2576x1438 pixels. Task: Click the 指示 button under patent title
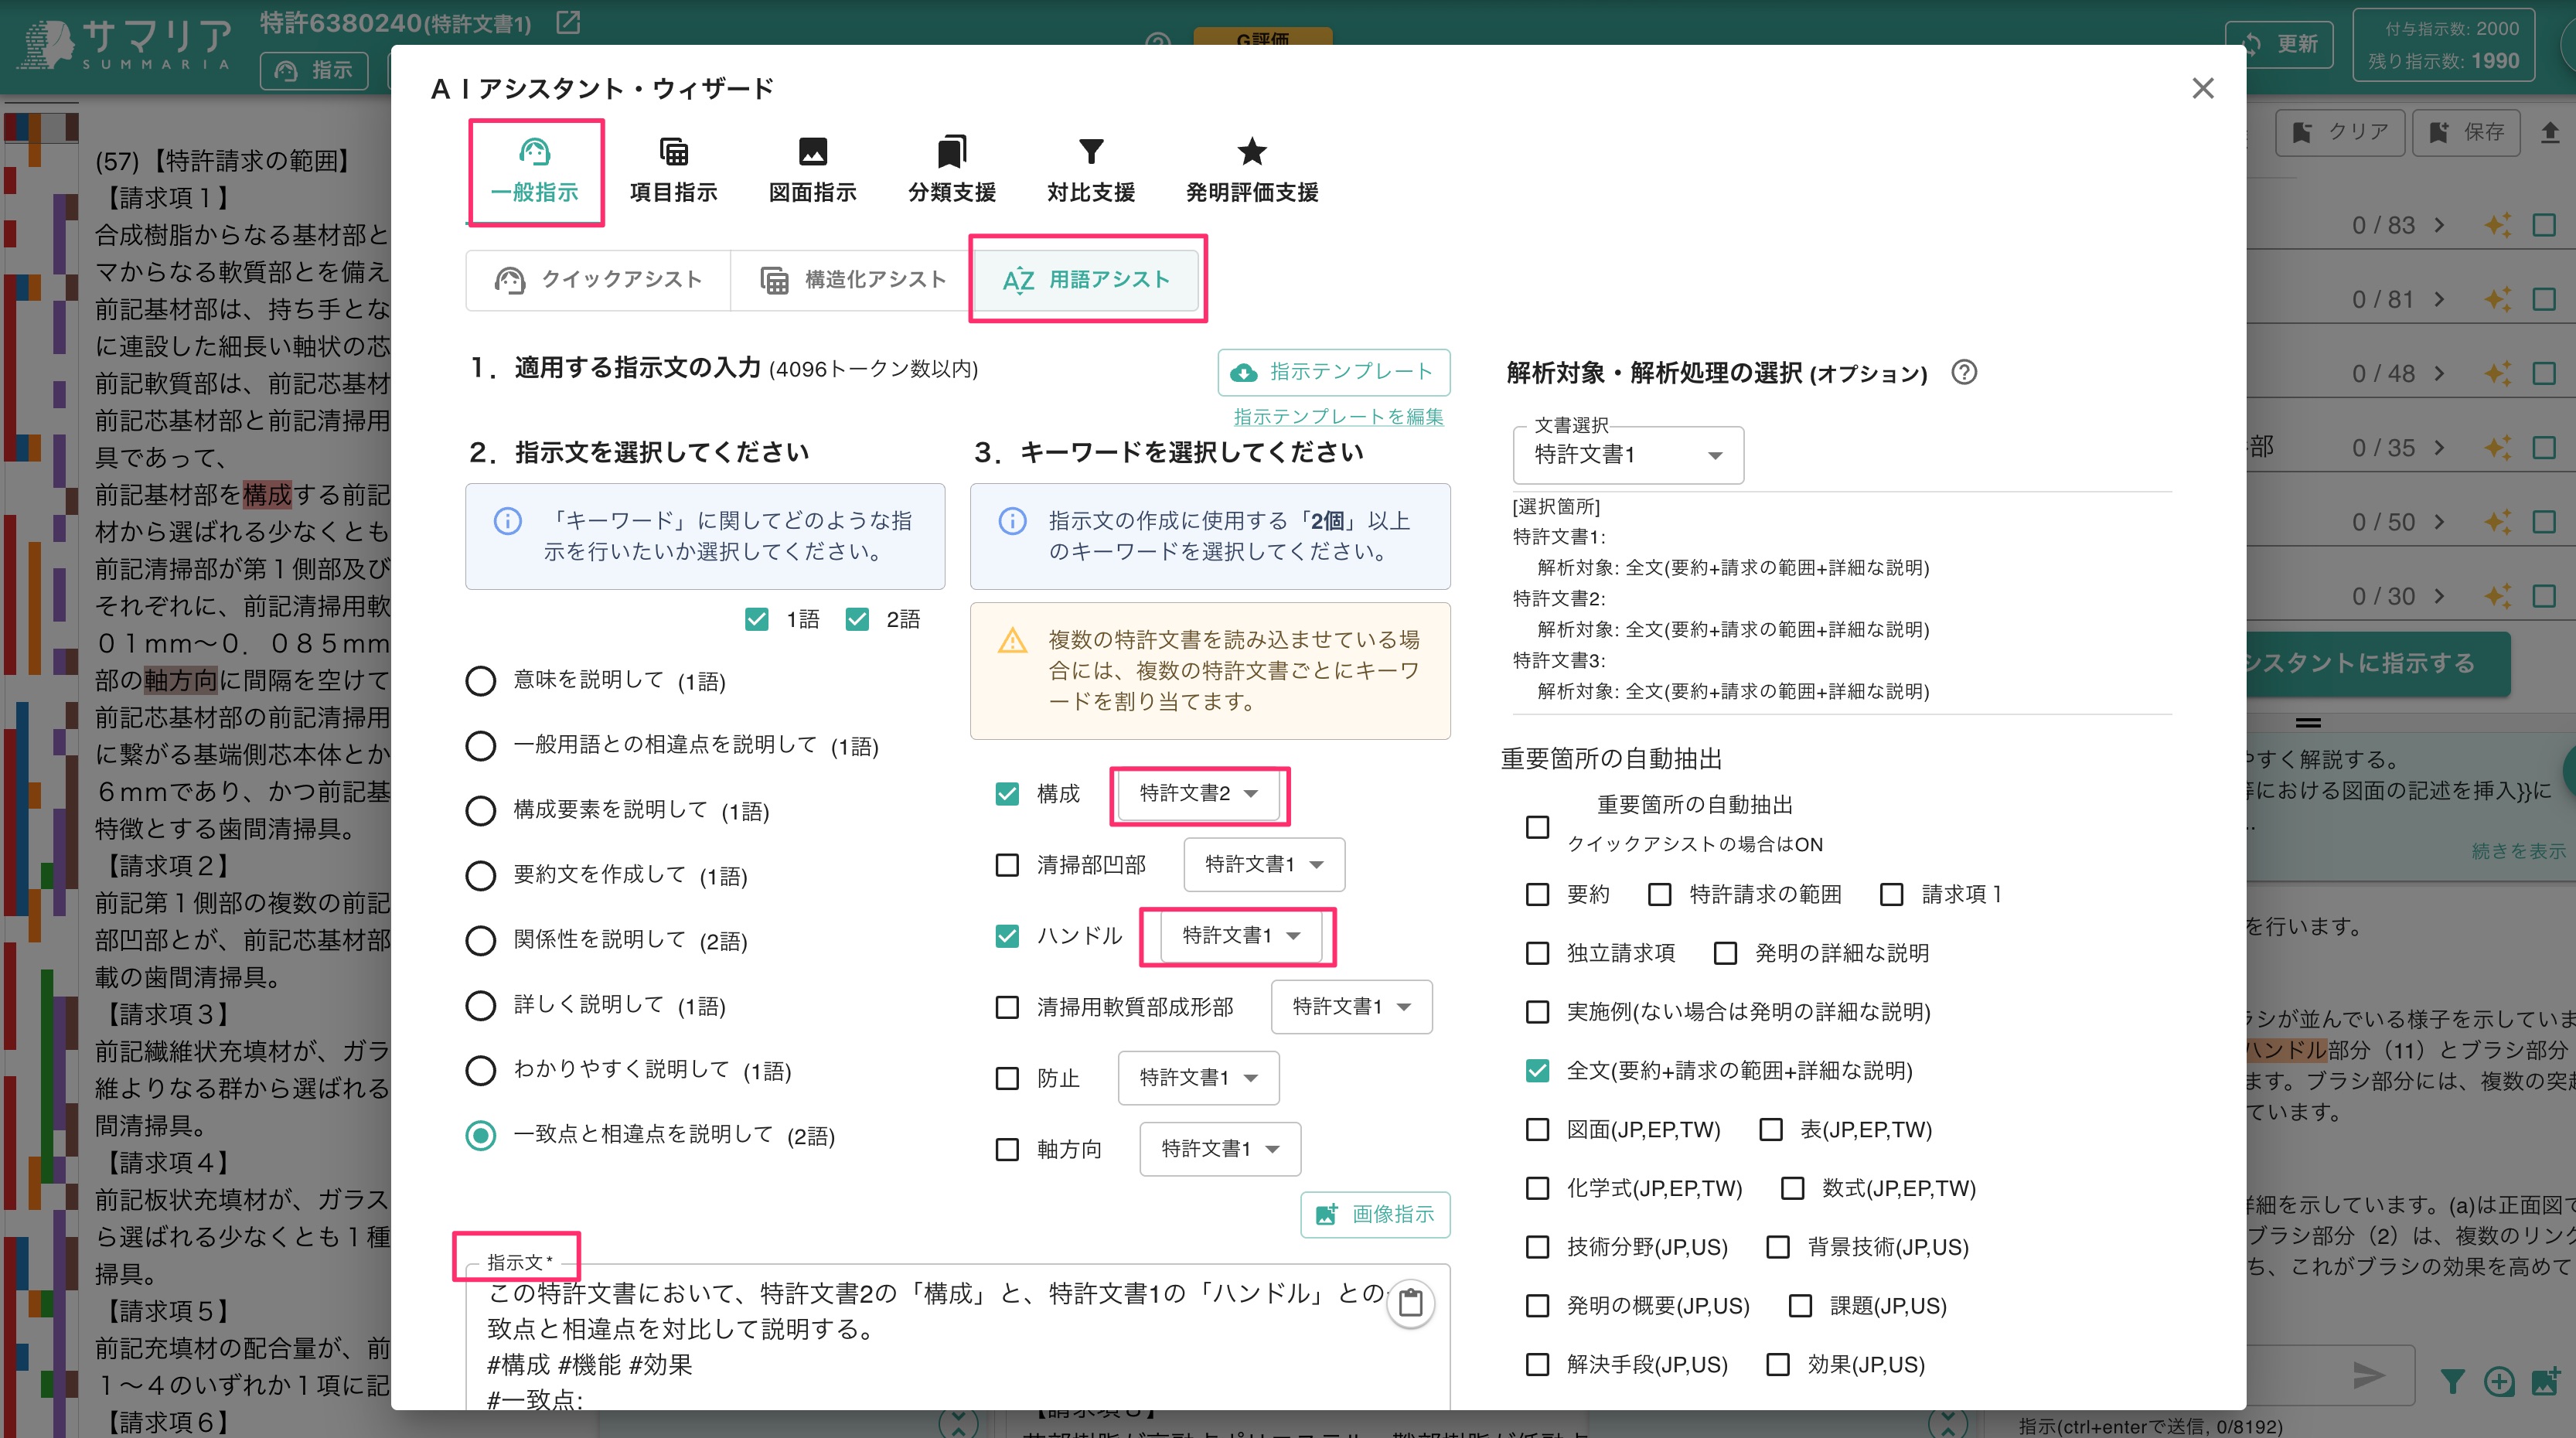pos(314,70)
